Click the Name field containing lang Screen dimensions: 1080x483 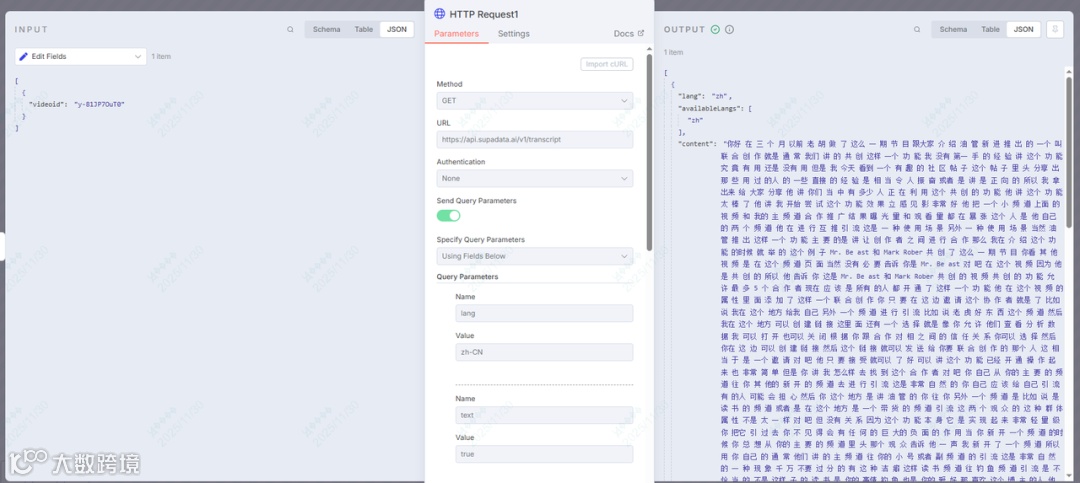pyautogui.click(x=544, y=313)
